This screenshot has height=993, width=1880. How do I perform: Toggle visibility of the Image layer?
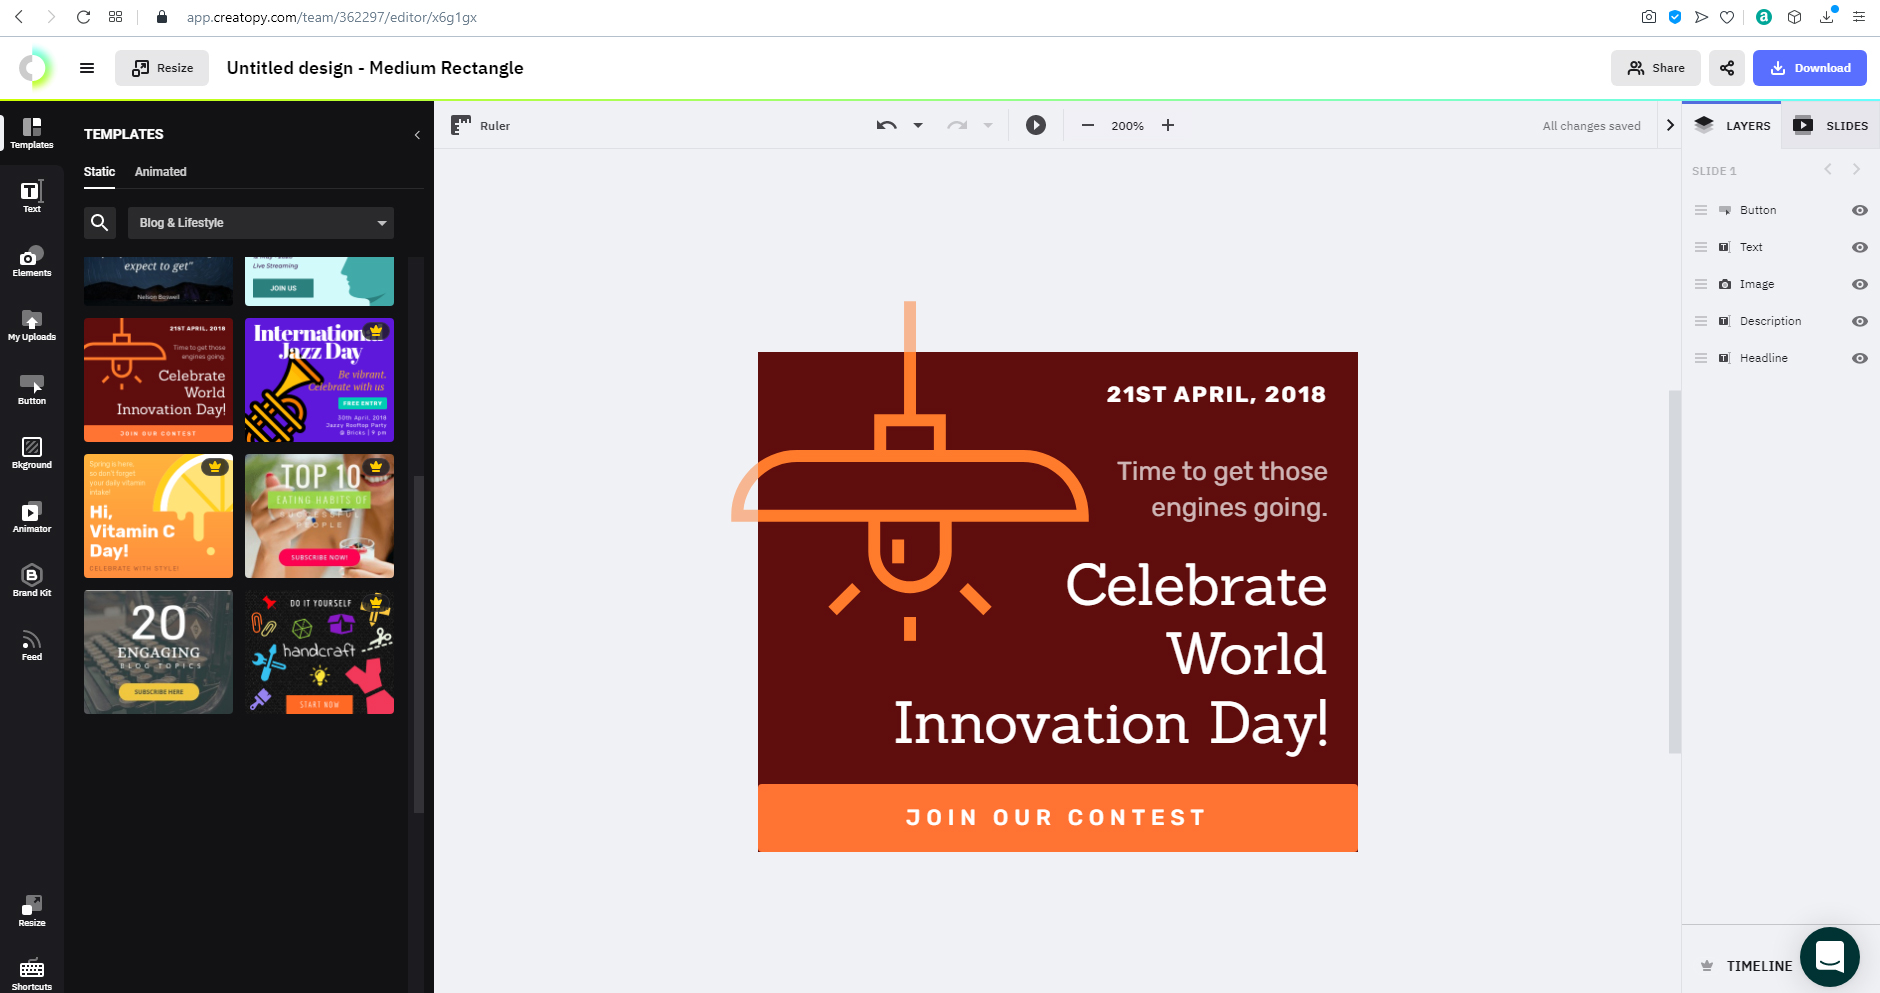click(1859, 284)
